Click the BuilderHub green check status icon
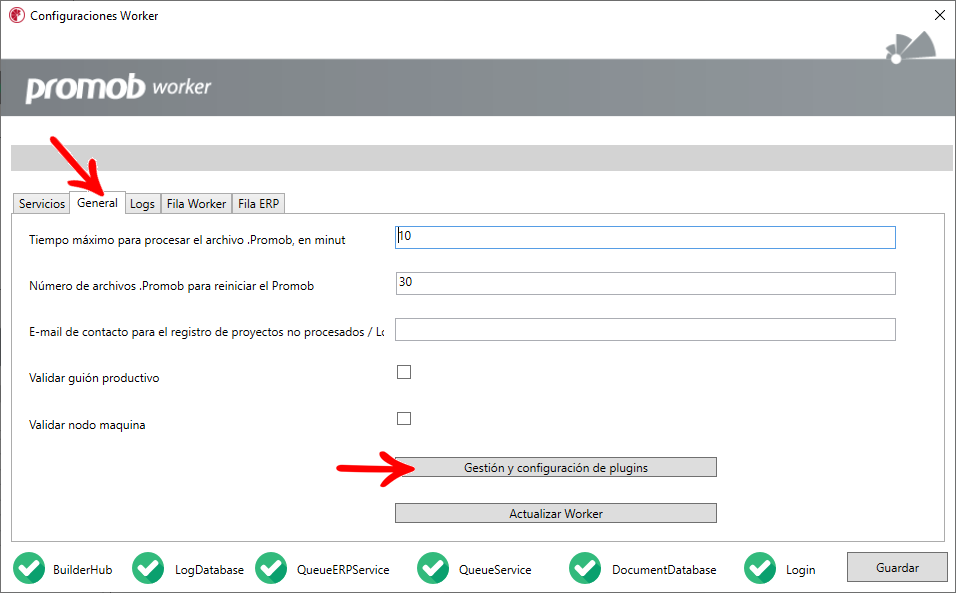The height and width of the screenshot is (608, 967). tap(29, 568)
